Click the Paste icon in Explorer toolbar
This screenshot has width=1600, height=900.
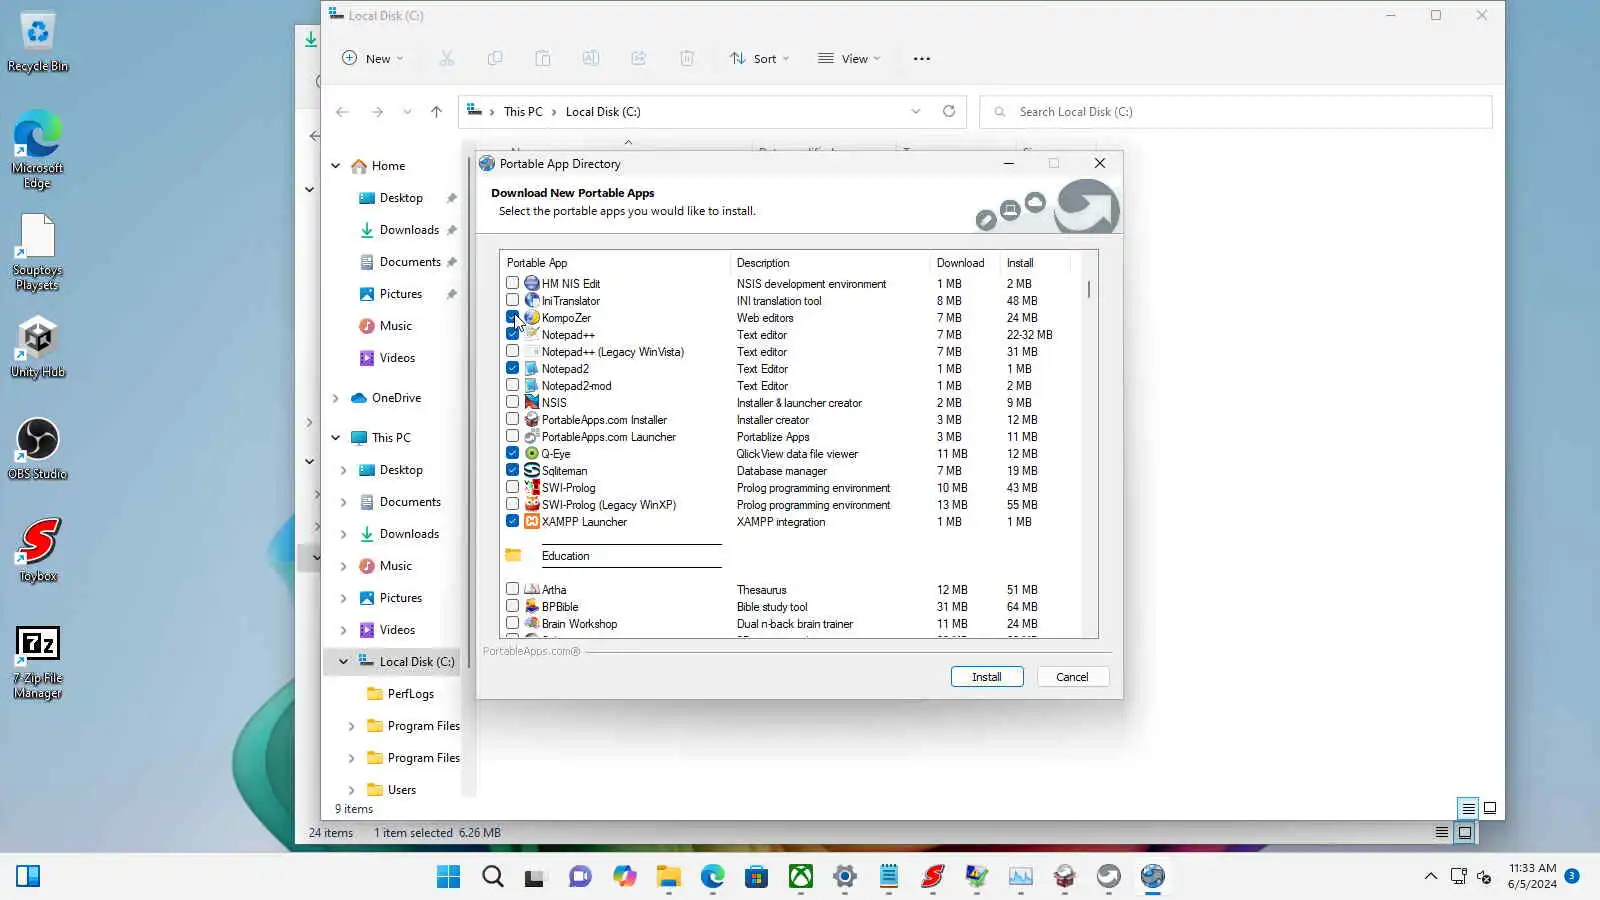click(x=543, y=58)
